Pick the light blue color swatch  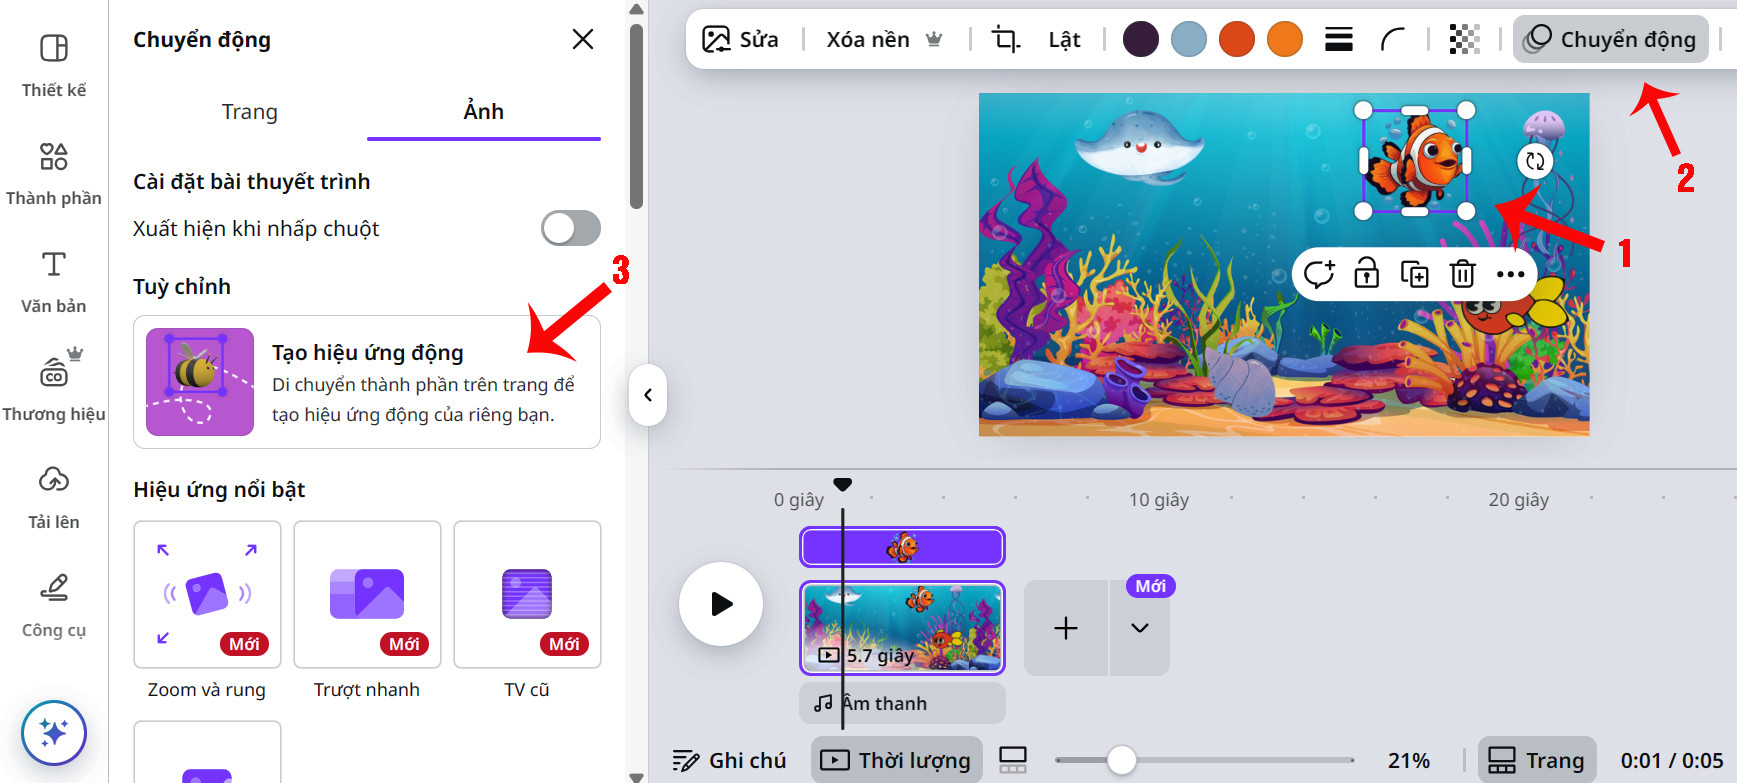tap(1189, 39)
